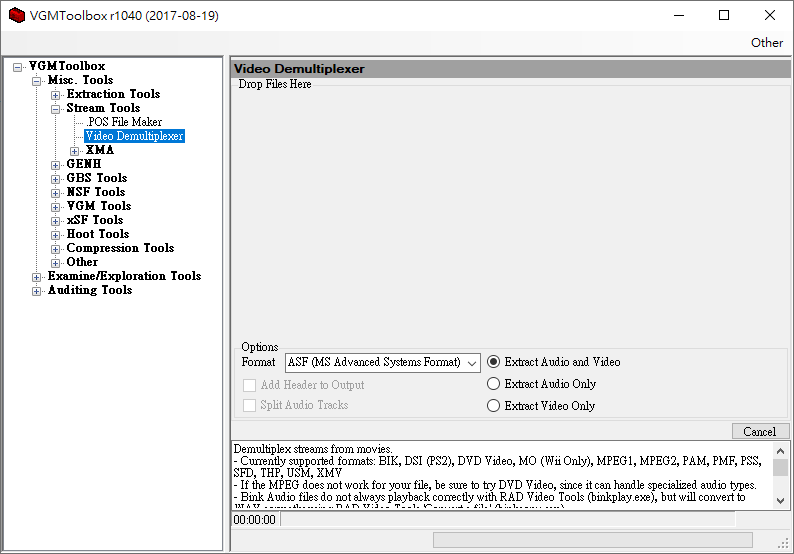This screenshot has height=554, width=794.
Task: Collapse the Misc. Tools node
Action: (36, 81)
